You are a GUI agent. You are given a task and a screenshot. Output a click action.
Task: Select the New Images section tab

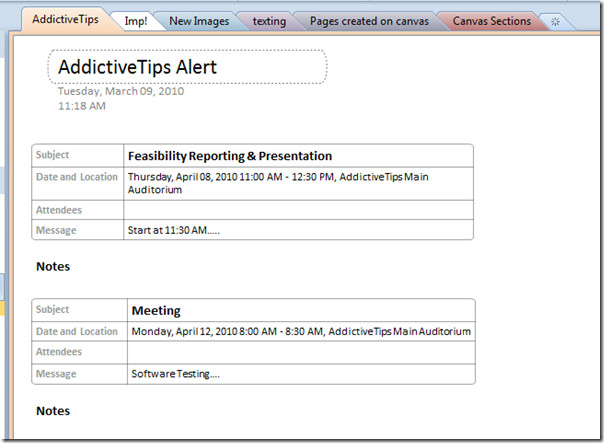(199, 21)
